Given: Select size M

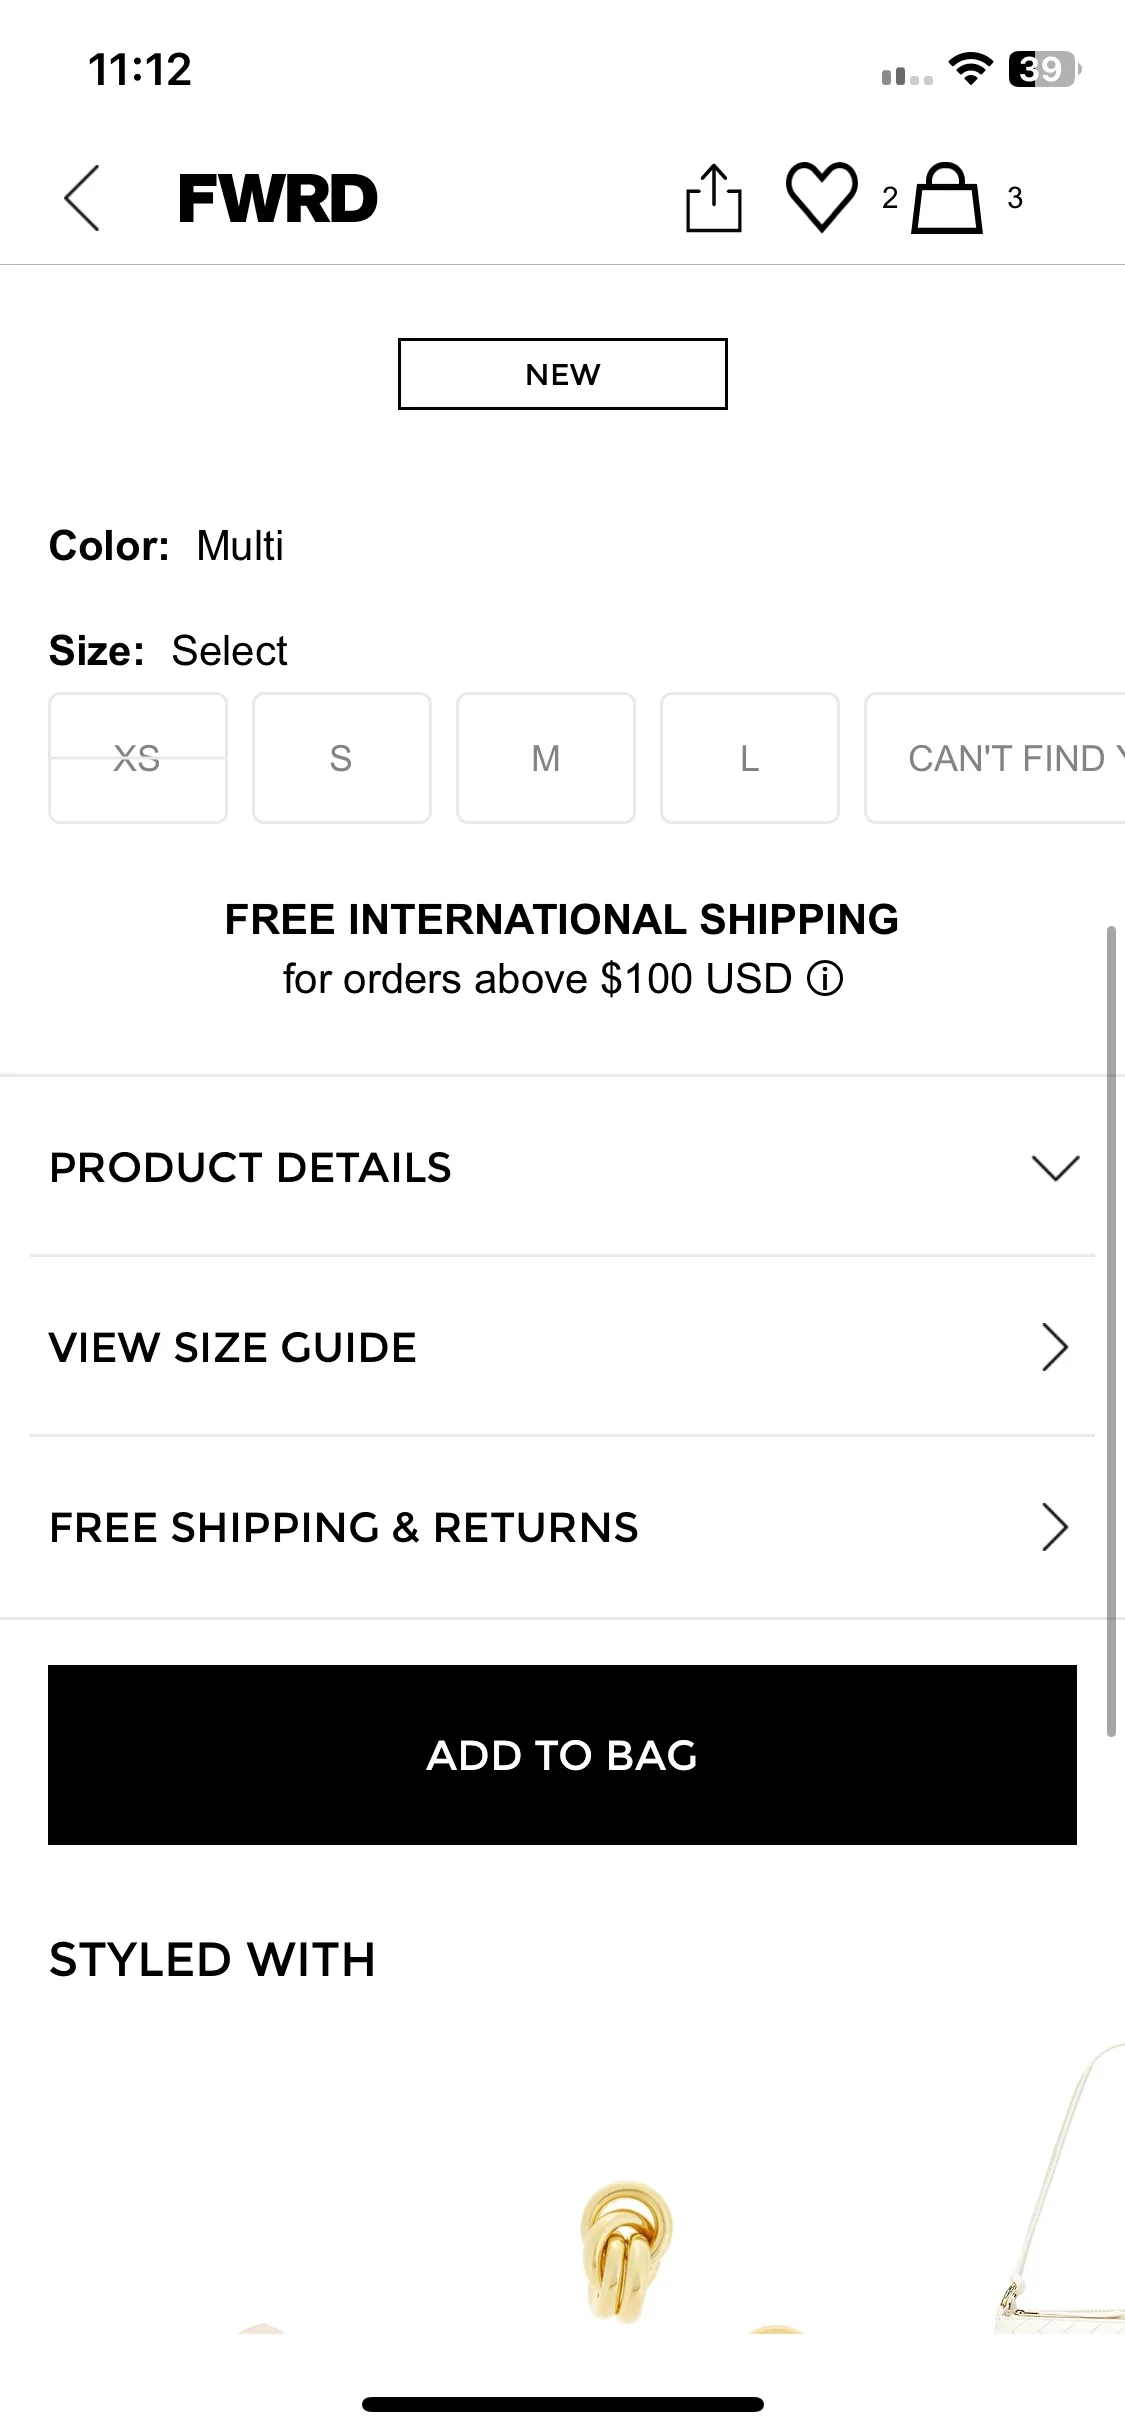Looking at the screenshot, I should click(x=546, y=758).
